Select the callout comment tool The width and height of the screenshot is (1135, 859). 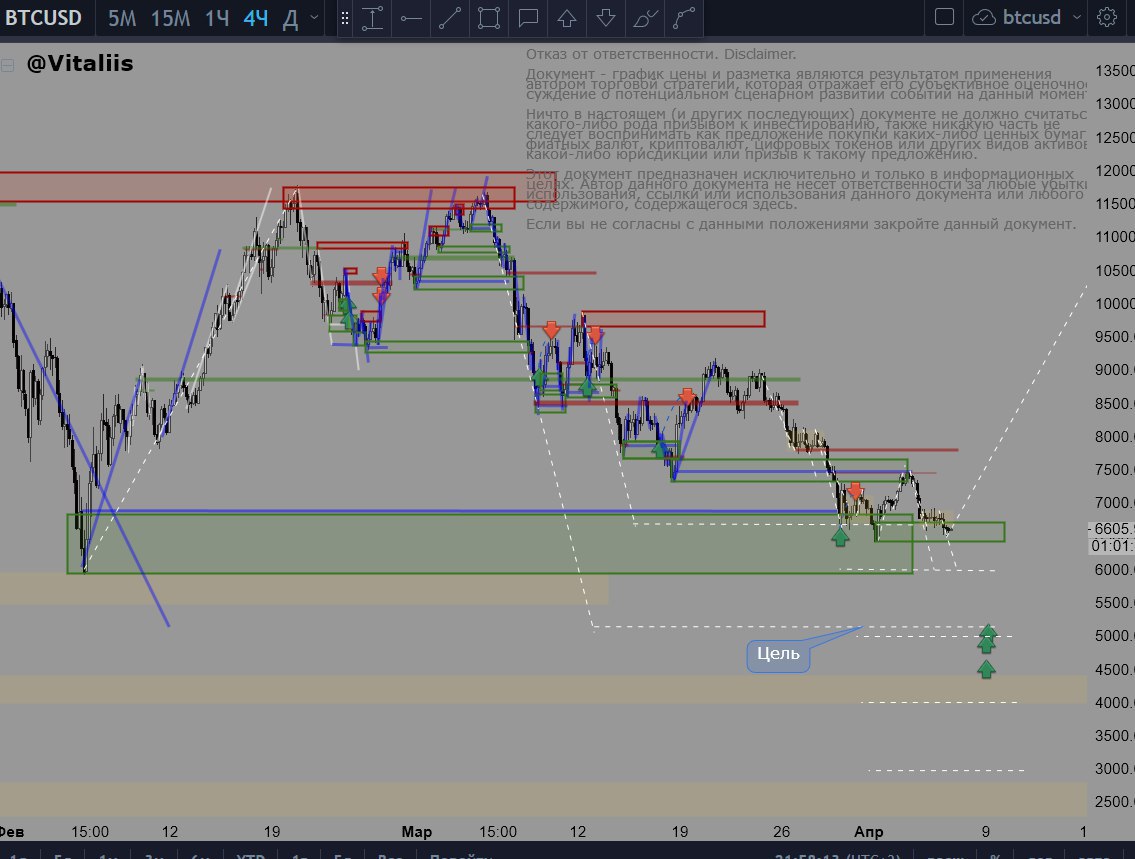pyautogui.click(x=528, y=18)
